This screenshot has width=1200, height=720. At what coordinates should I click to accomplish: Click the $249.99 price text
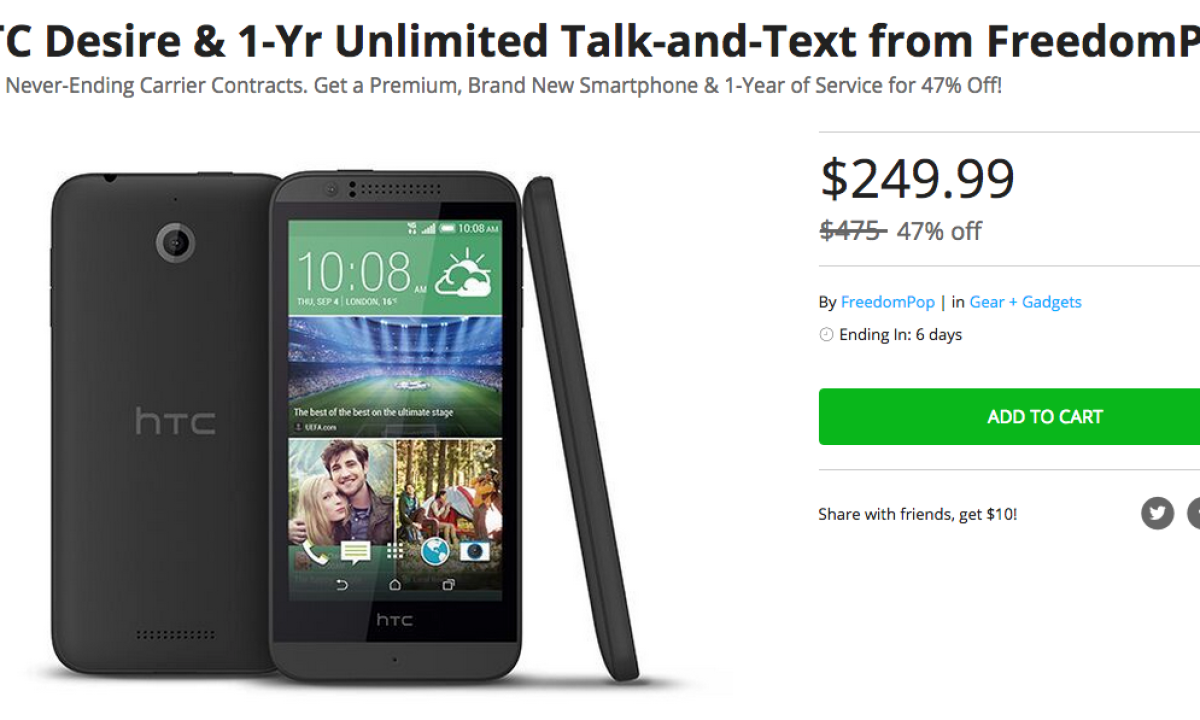pyautogui.click(x=917, y=180)
